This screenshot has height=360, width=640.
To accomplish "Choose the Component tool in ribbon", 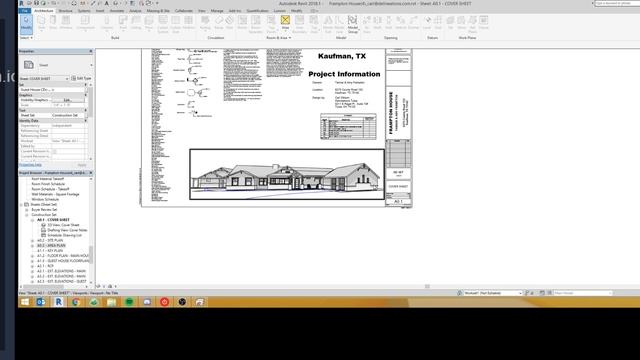I will coord(85,23).
